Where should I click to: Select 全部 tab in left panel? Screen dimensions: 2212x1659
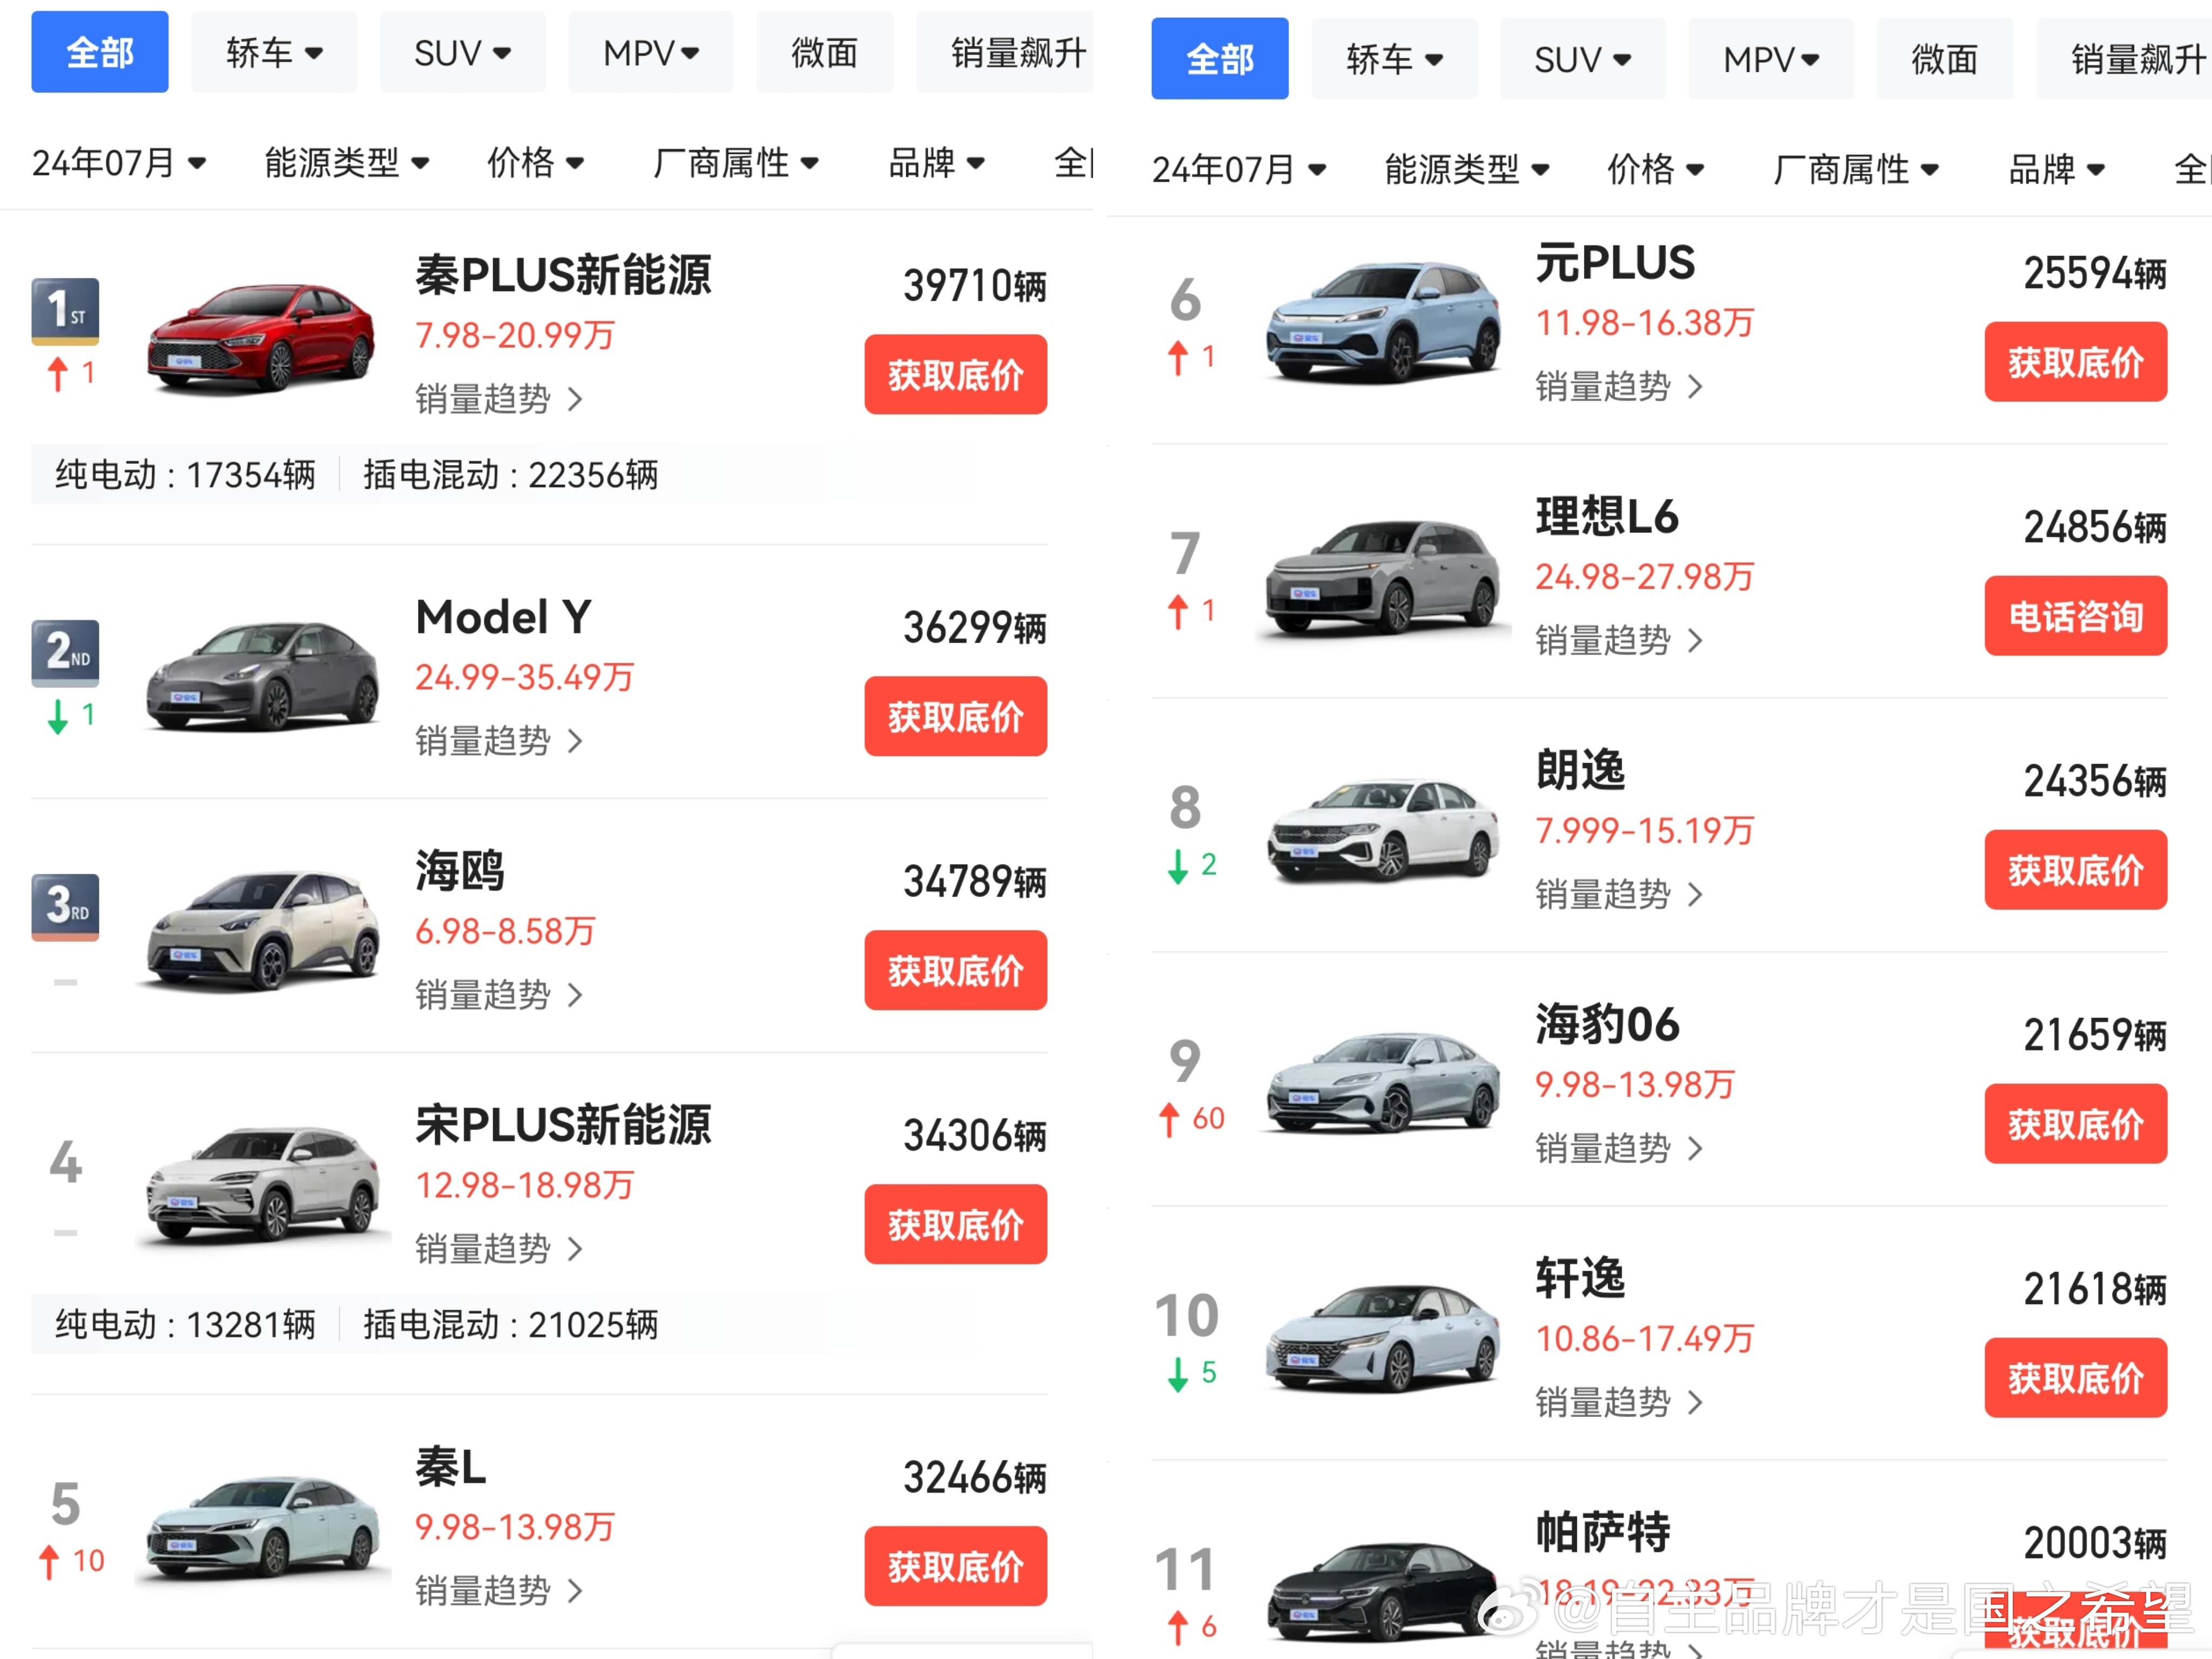99,52
